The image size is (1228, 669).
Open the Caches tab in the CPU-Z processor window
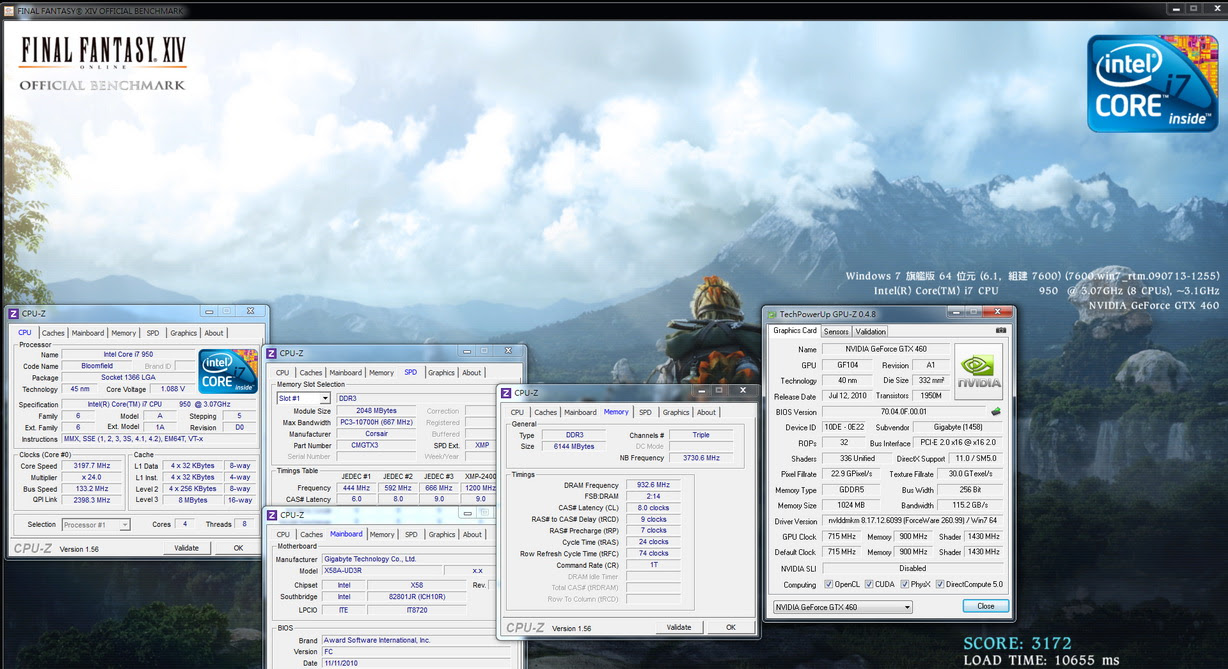point(53,333)
